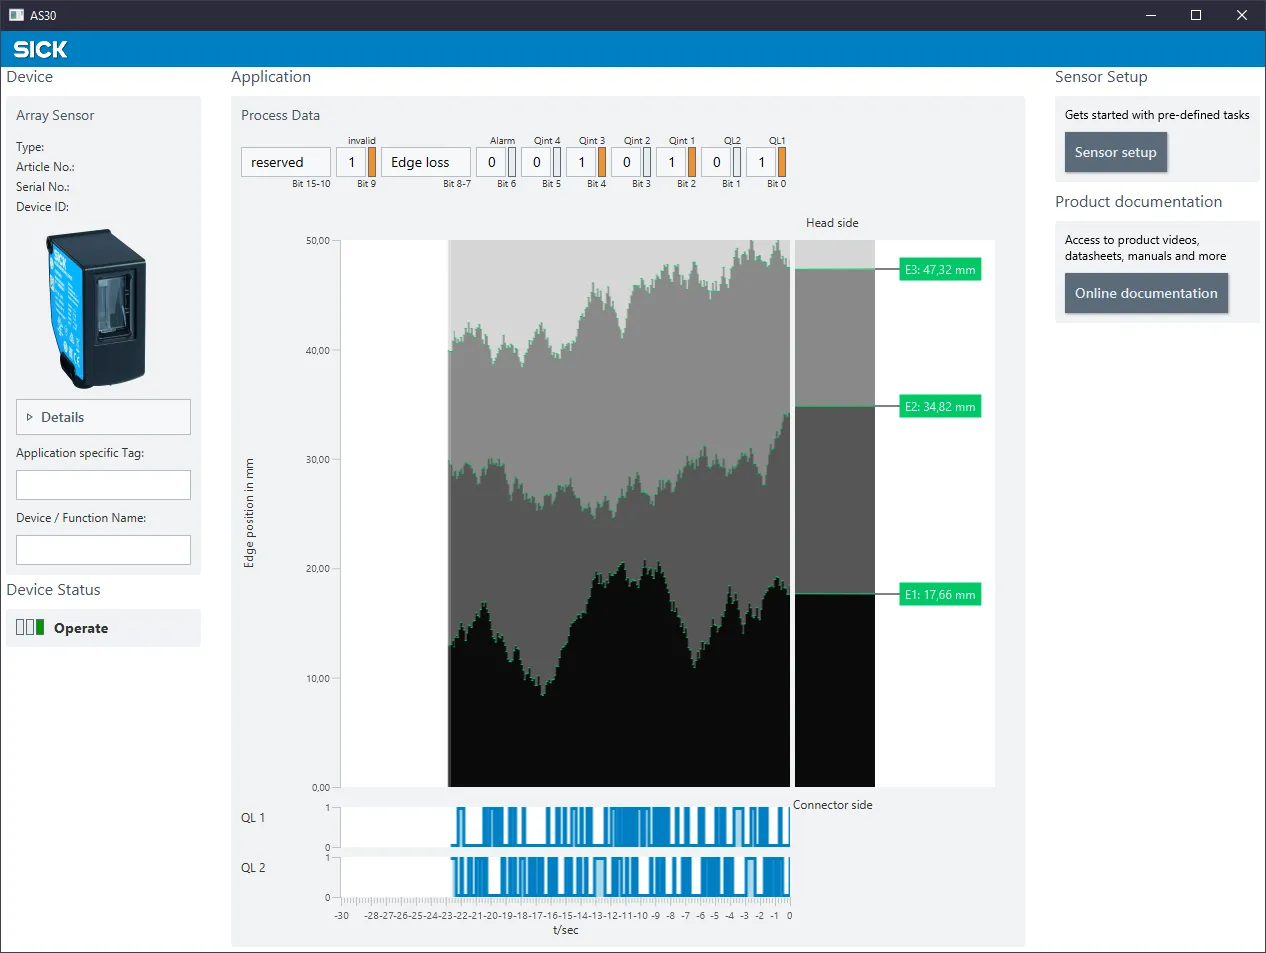
Task: Select the E1: 17,66 mm edge marker
Action: click(x=940, y=594)
